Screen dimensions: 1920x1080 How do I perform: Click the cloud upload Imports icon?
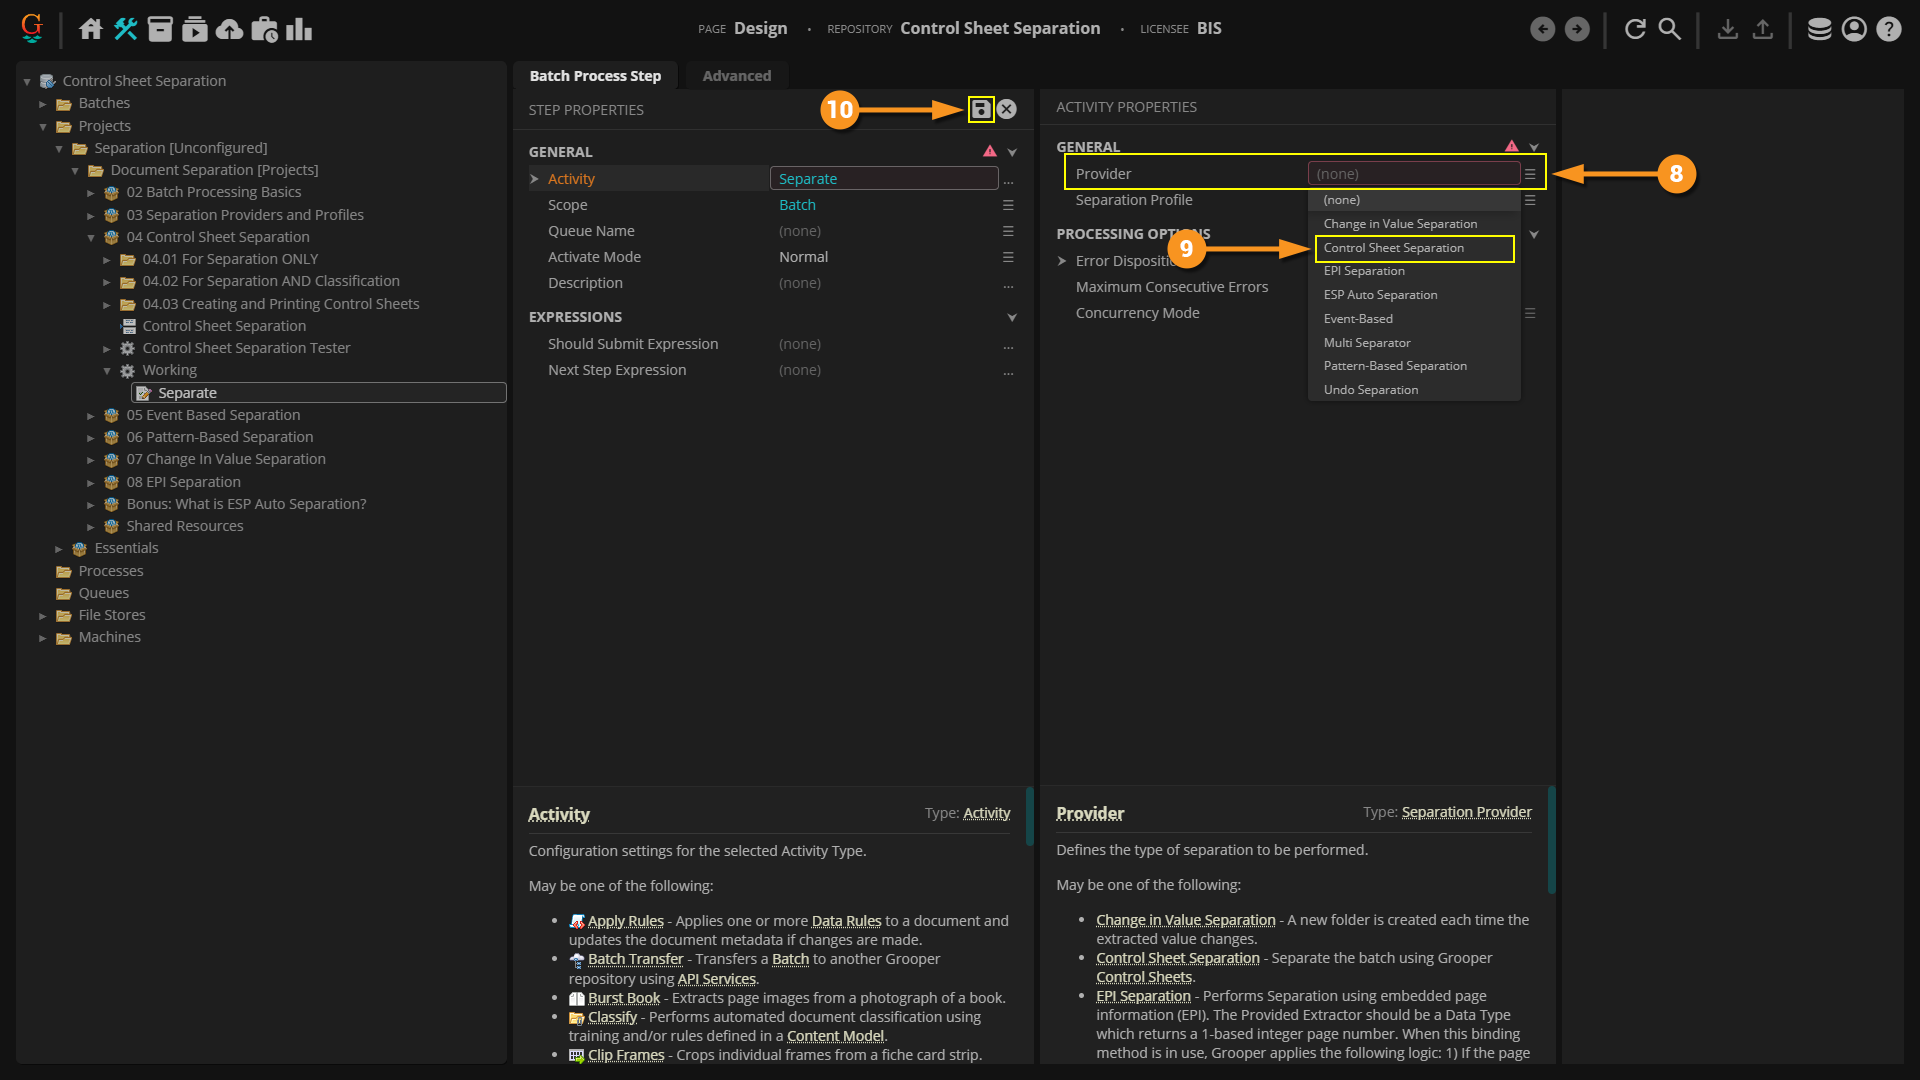click(x=229, y=29)
